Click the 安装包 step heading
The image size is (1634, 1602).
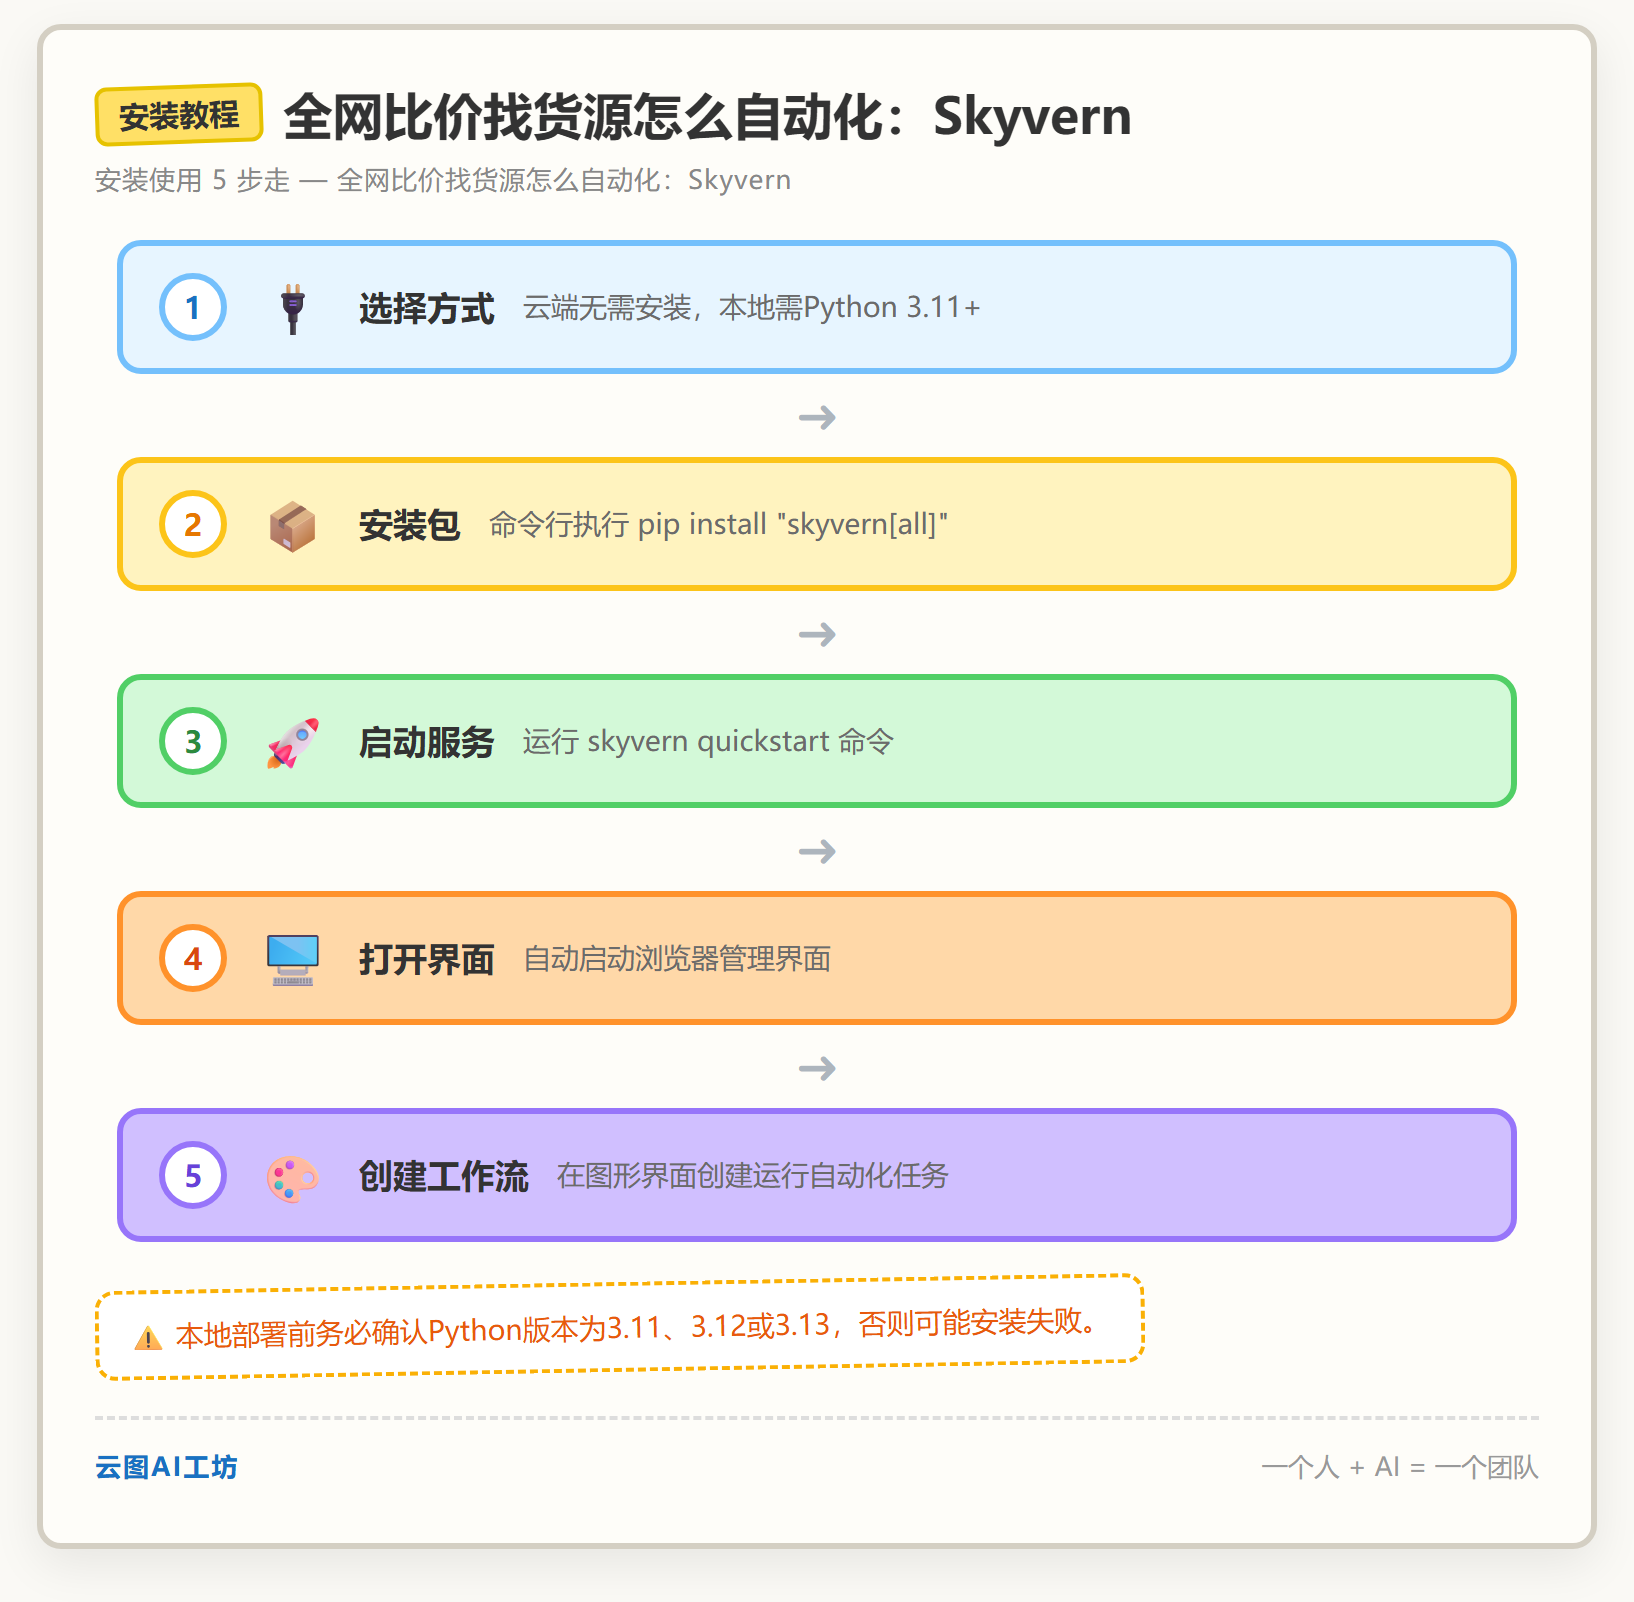(410, 525)
